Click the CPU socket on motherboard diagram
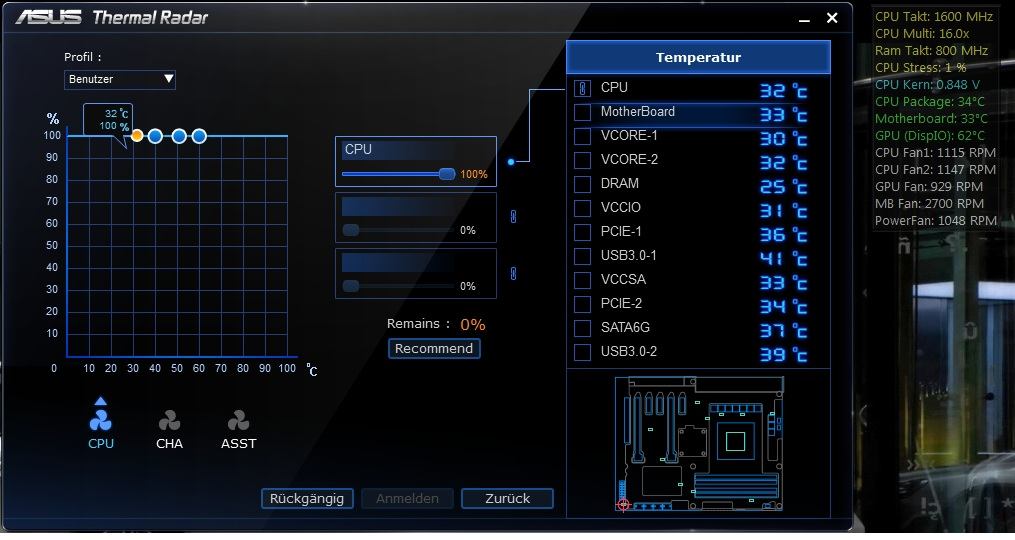This screenshot has width=1015, height=540. click(735, 441)
